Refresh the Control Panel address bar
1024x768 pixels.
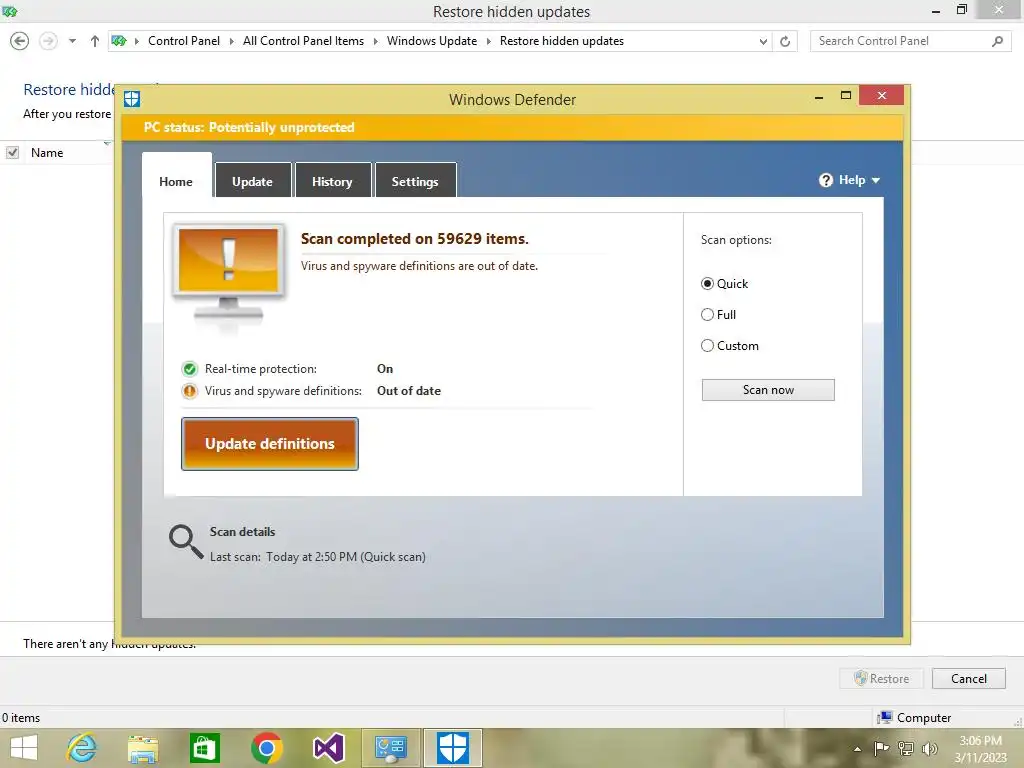(x=785, y=41)
